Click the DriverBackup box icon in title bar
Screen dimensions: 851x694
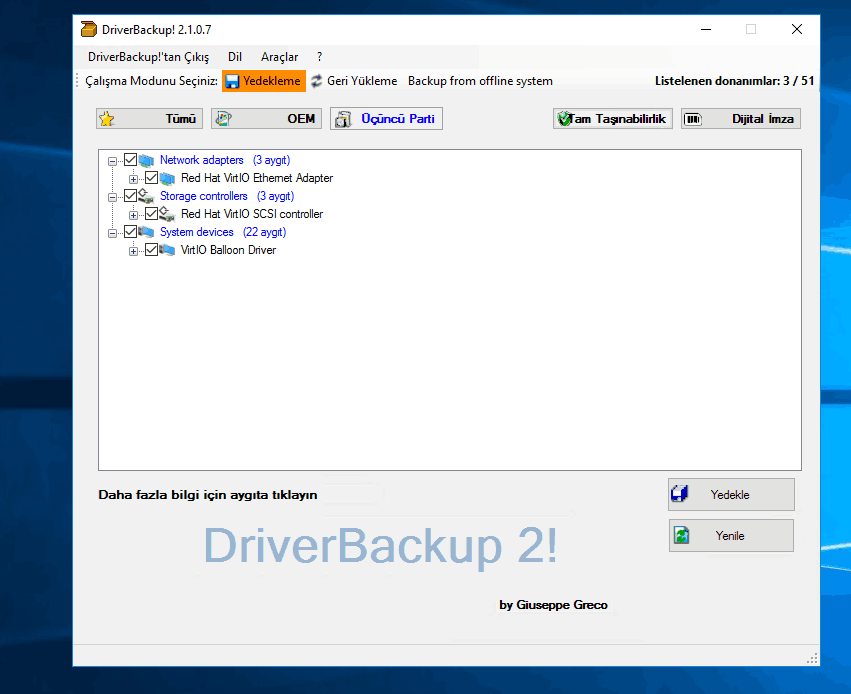[x=88, y=29]
